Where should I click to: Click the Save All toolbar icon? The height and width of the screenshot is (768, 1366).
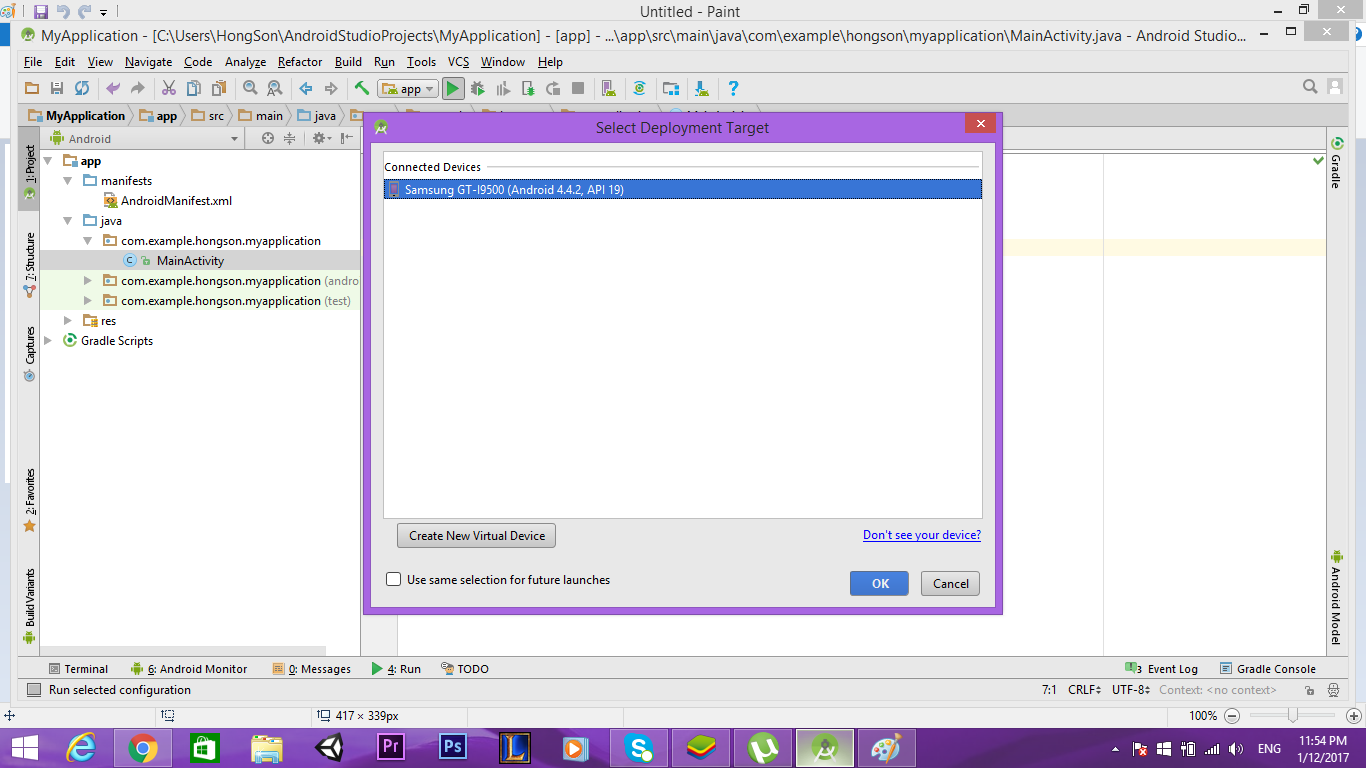(57, 89)
